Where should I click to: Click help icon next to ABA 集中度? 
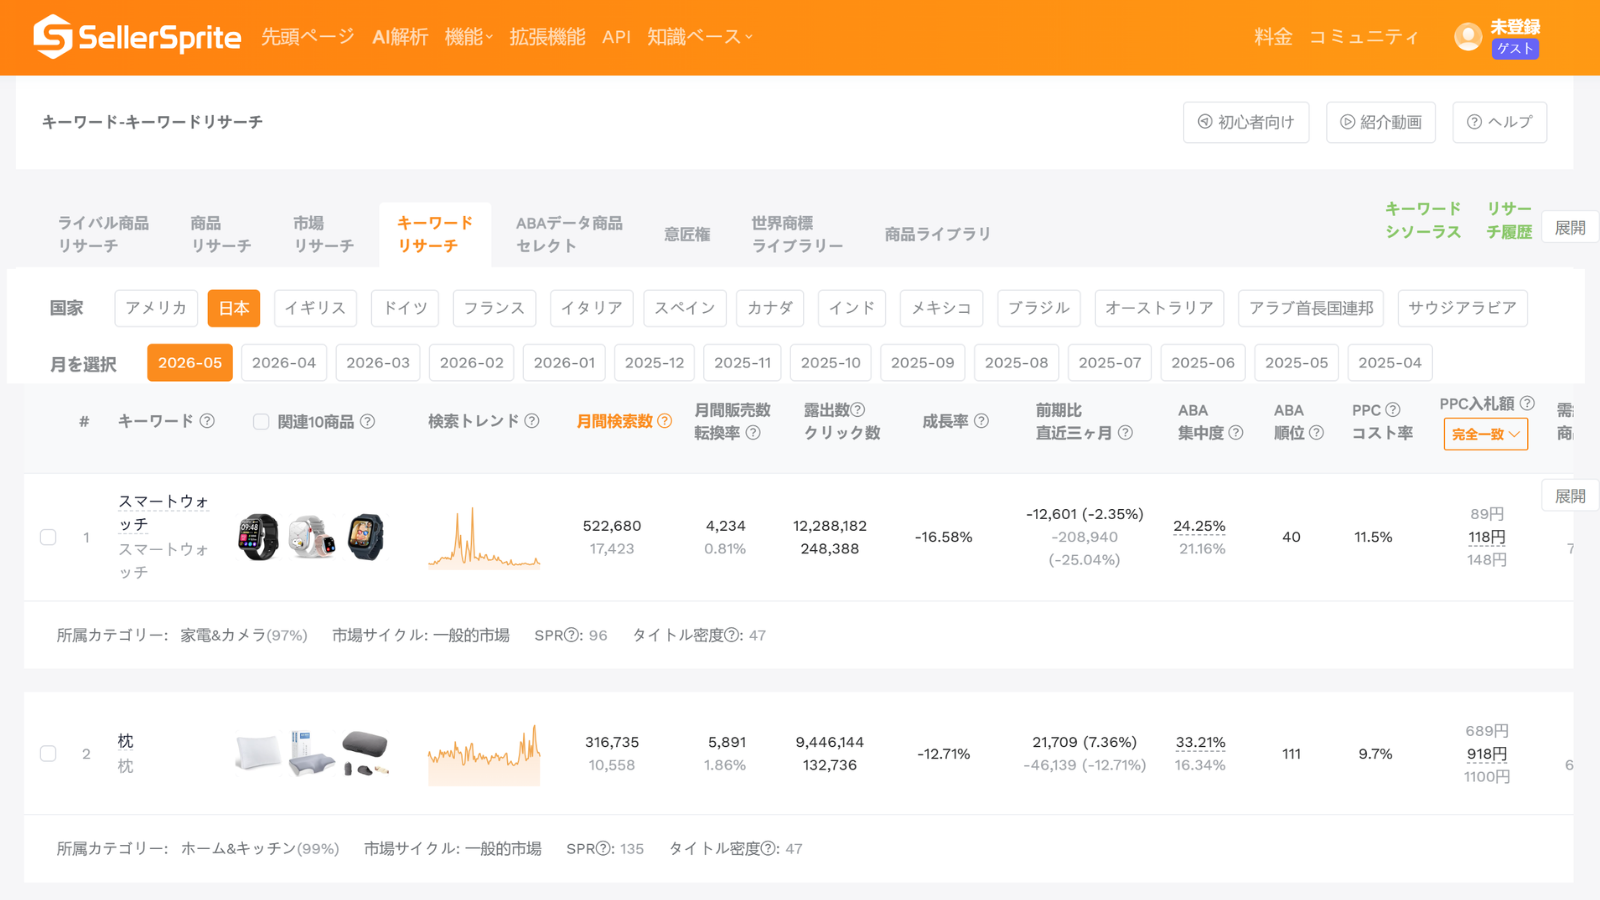tap(1236, 433)
